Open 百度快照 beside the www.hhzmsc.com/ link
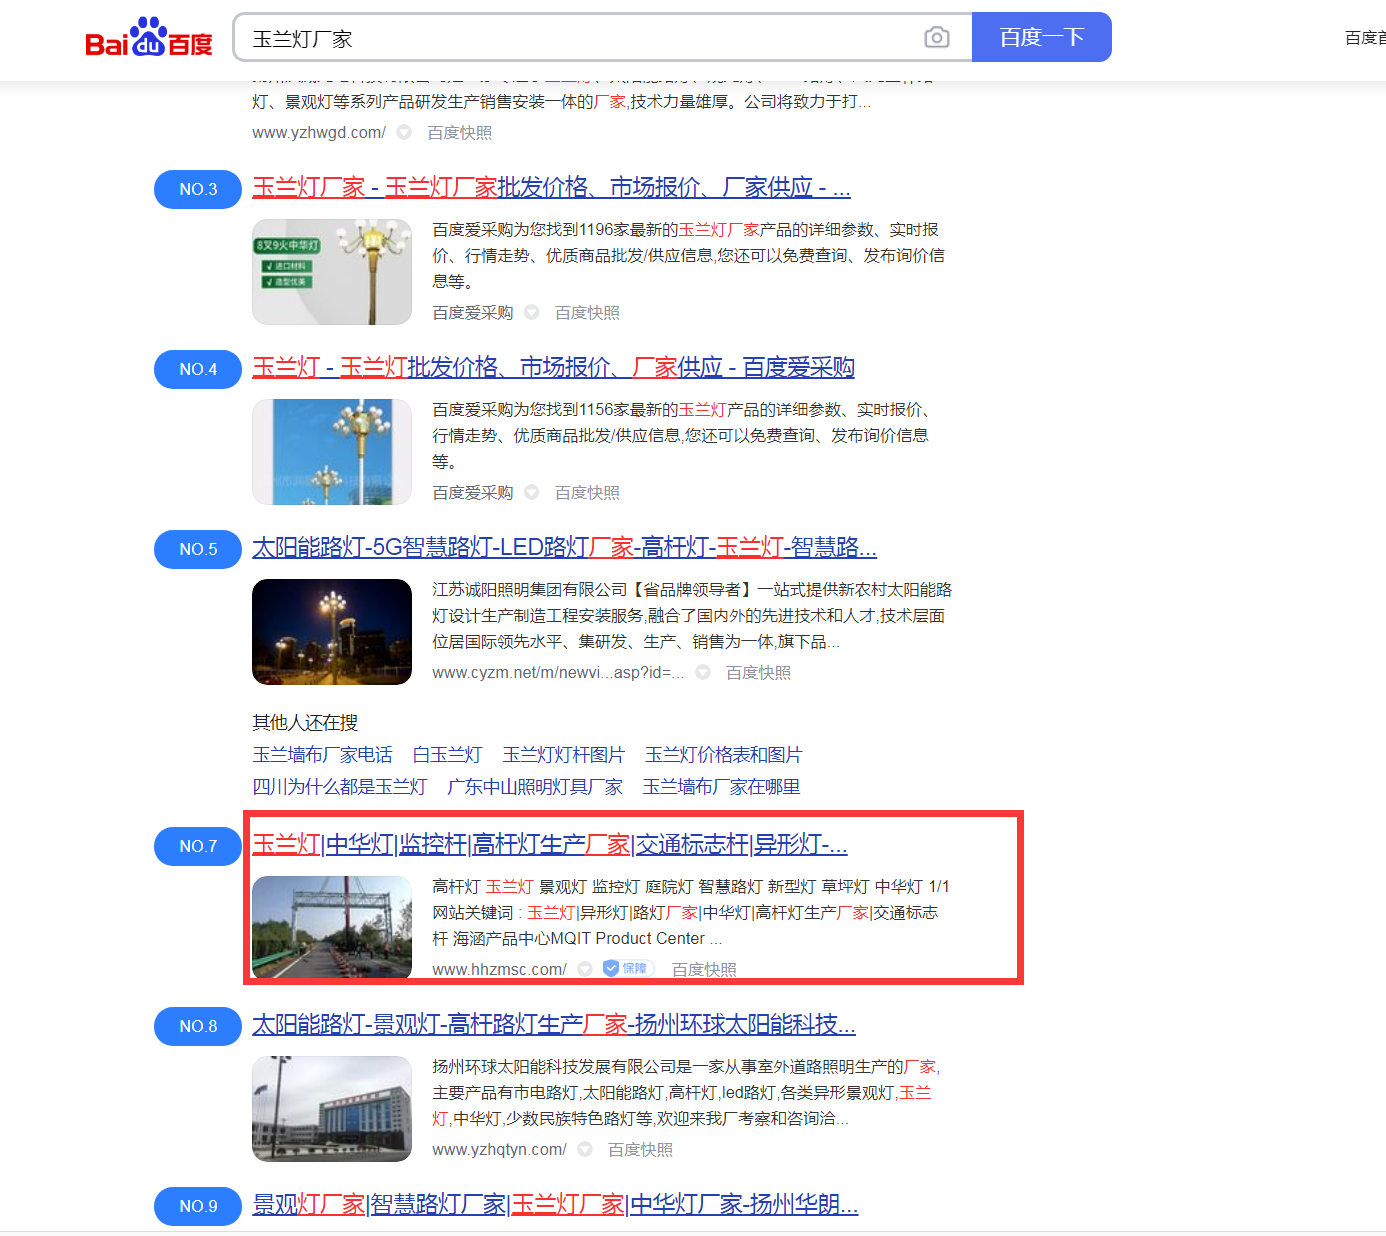Screen dimensions: 1386x1236 704,970
